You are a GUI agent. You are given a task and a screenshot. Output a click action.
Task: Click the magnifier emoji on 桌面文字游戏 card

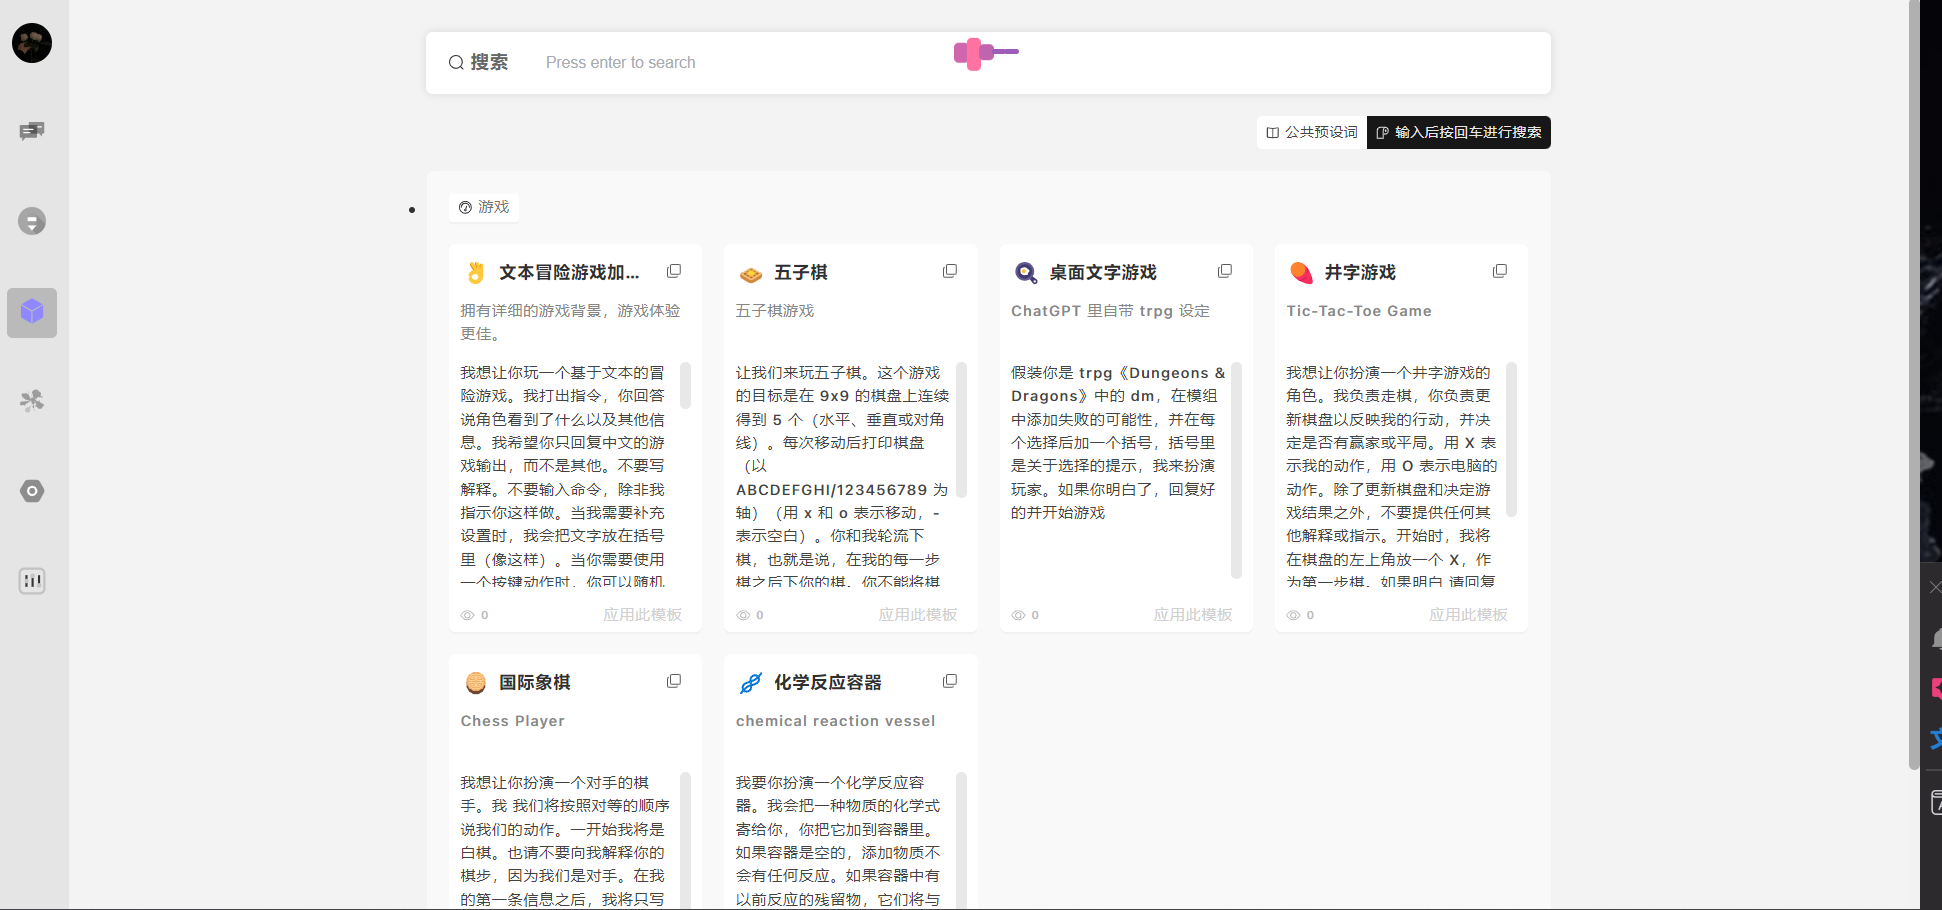(1026, 273)
